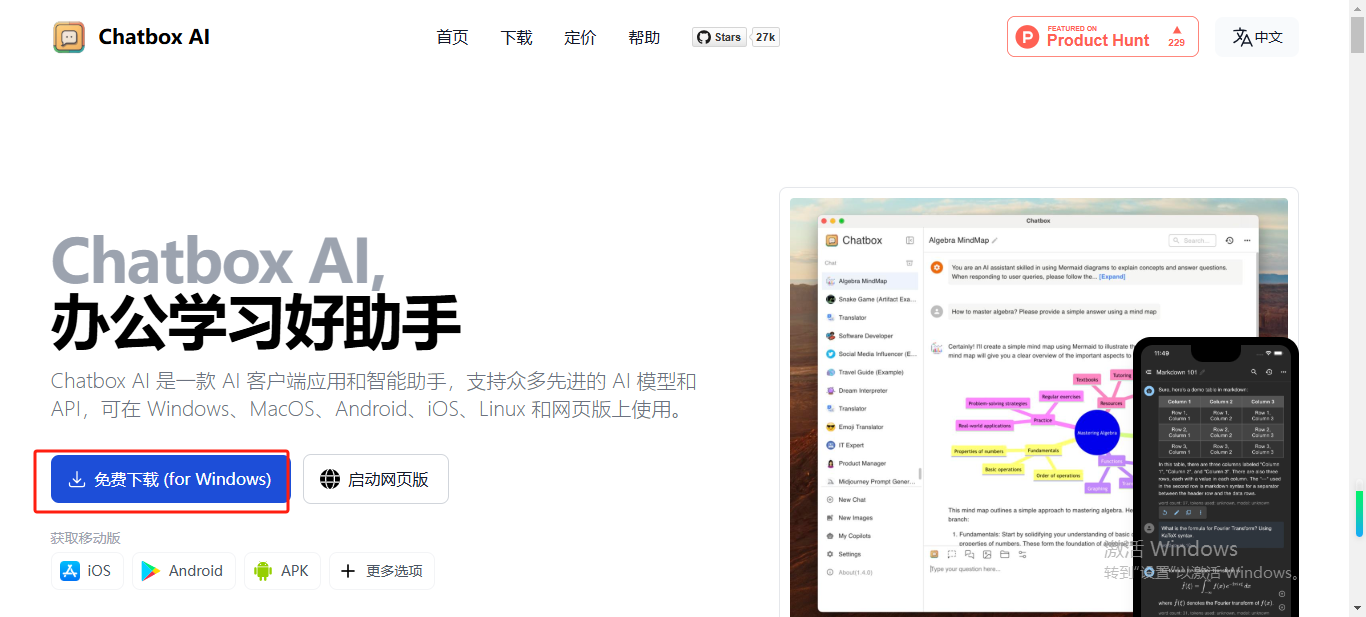Click the Markdown 101 title in phone mockup
The width and height of the screenshot is (1366, 617).
[1177, 371]
